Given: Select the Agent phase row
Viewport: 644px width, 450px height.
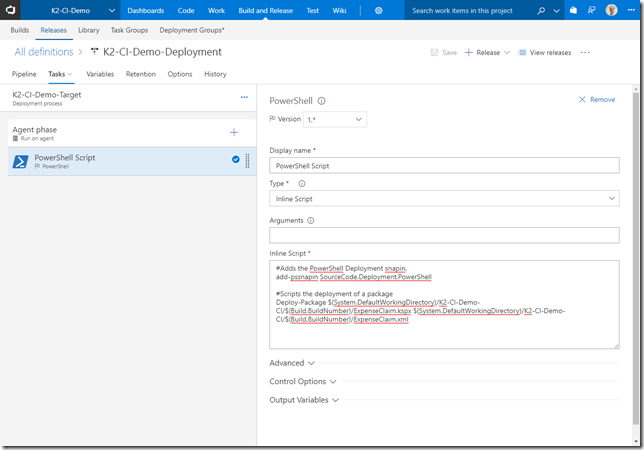Looking at the screenshot, I should click(132, 133).
